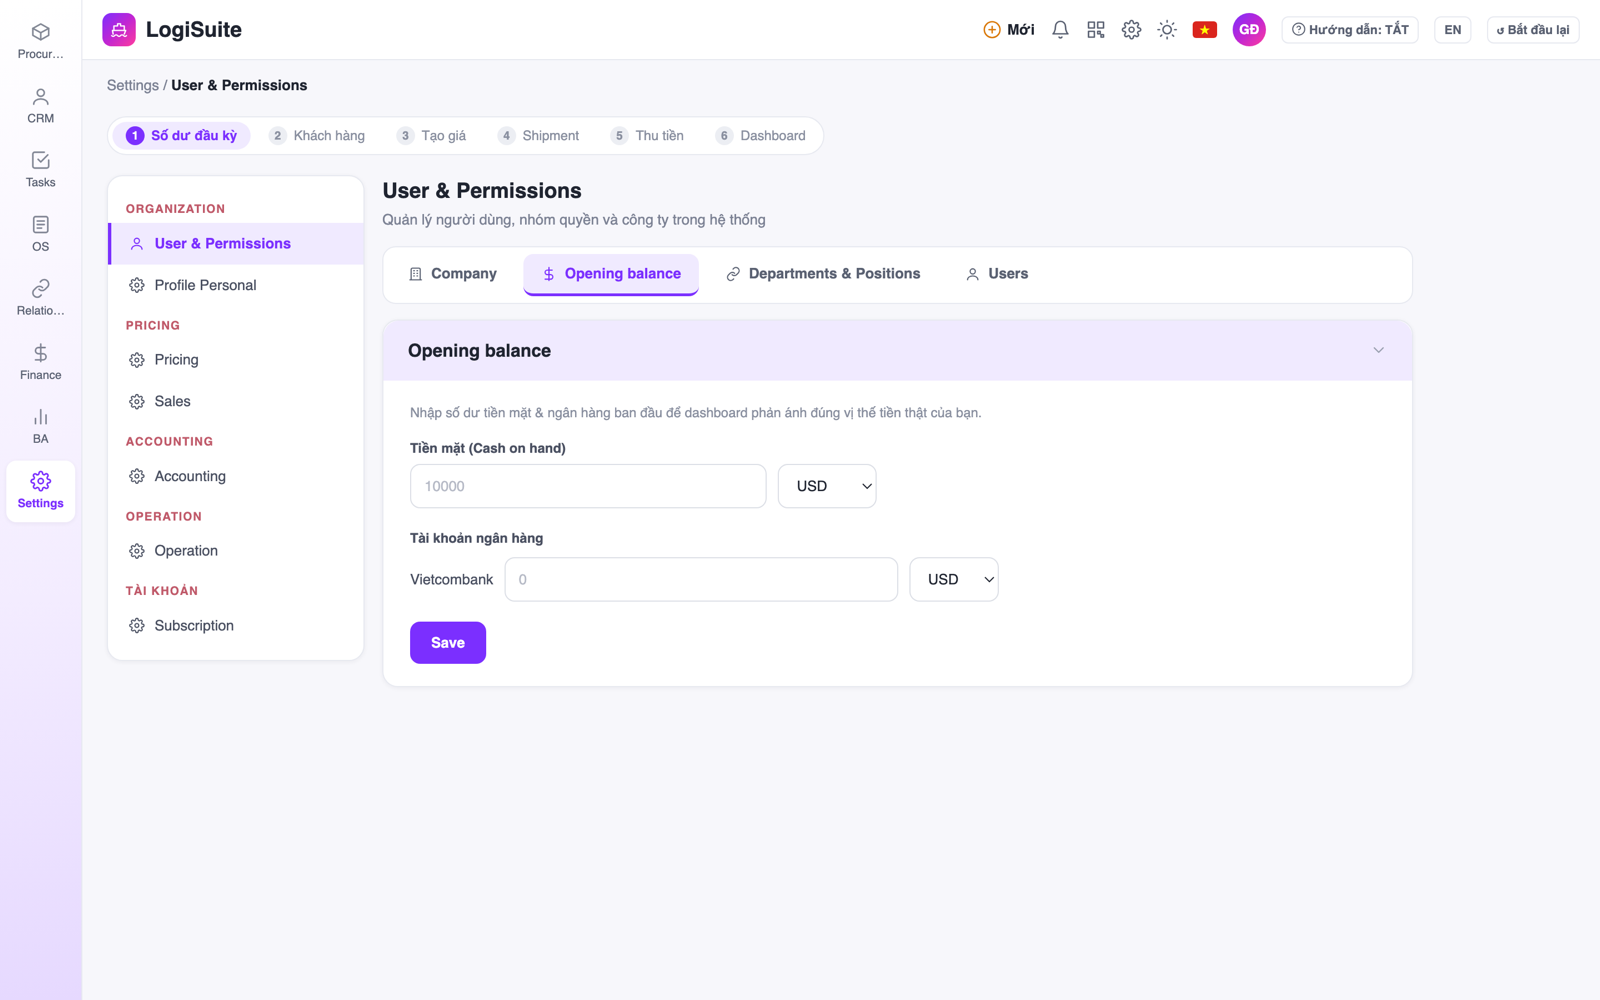Toggle light/dark theme sun icon
Image resolution: width=1600 pixels, height=1000 pixels.
1167,30
